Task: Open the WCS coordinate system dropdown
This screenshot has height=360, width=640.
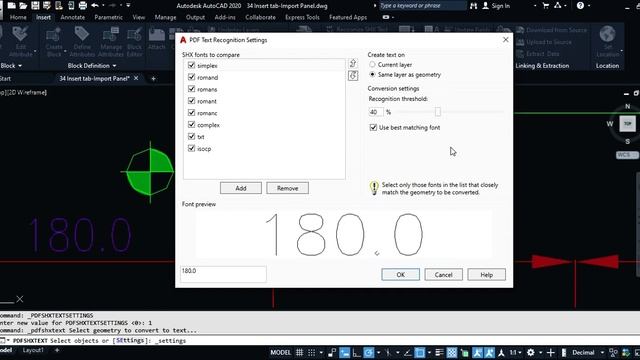Action: point(627,155)
